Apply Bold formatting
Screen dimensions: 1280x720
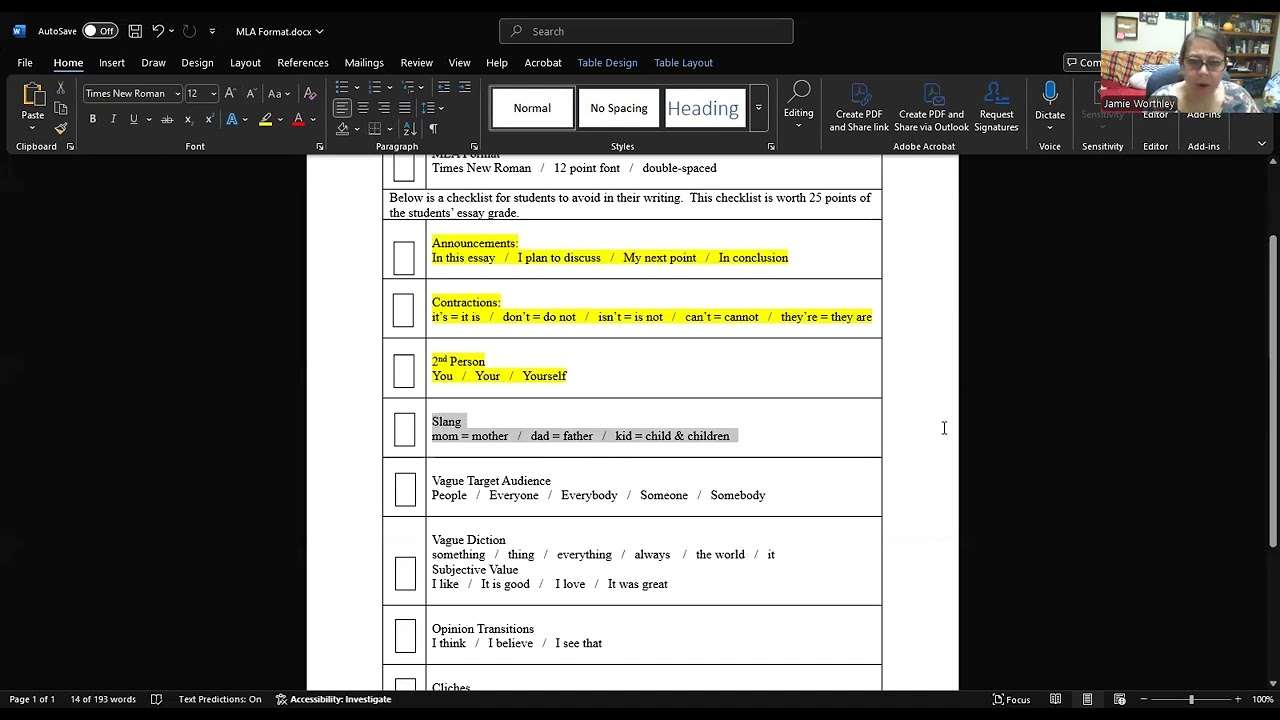[x=93, y=119]
